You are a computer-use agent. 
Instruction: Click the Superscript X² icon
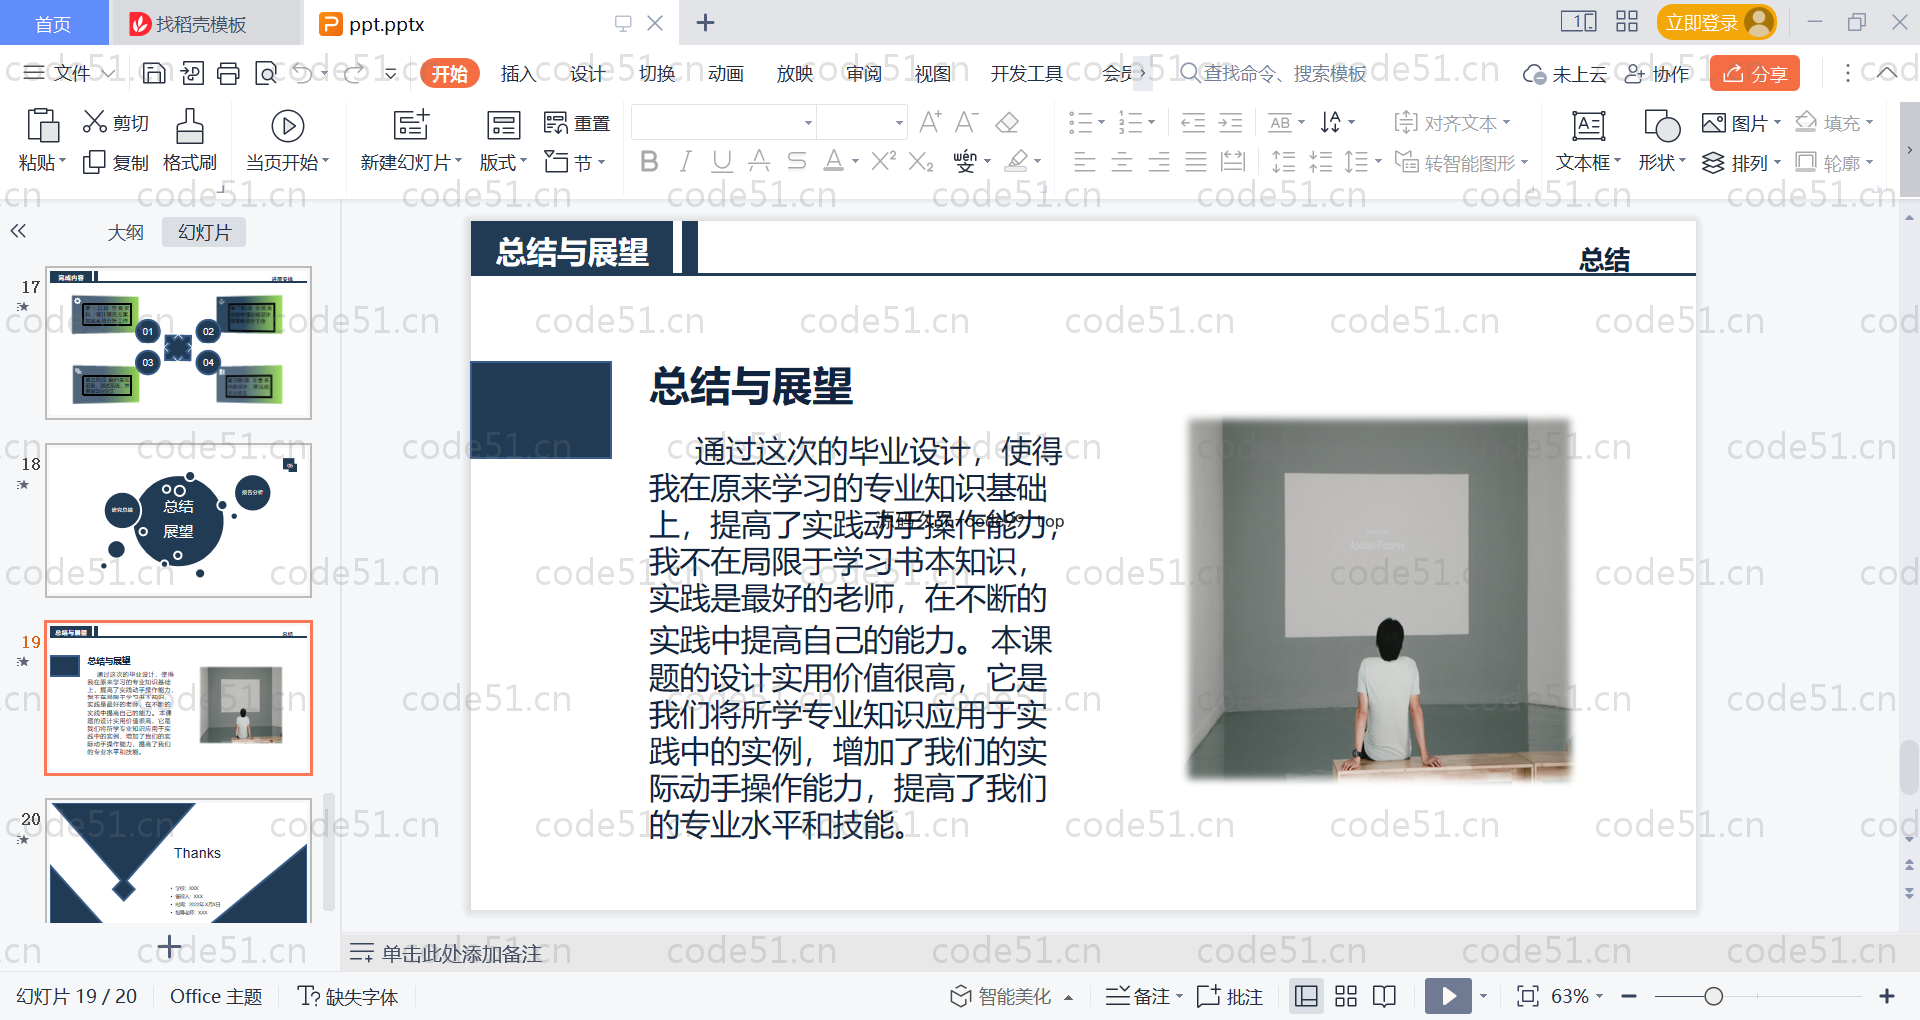click(x=883, y=161)
